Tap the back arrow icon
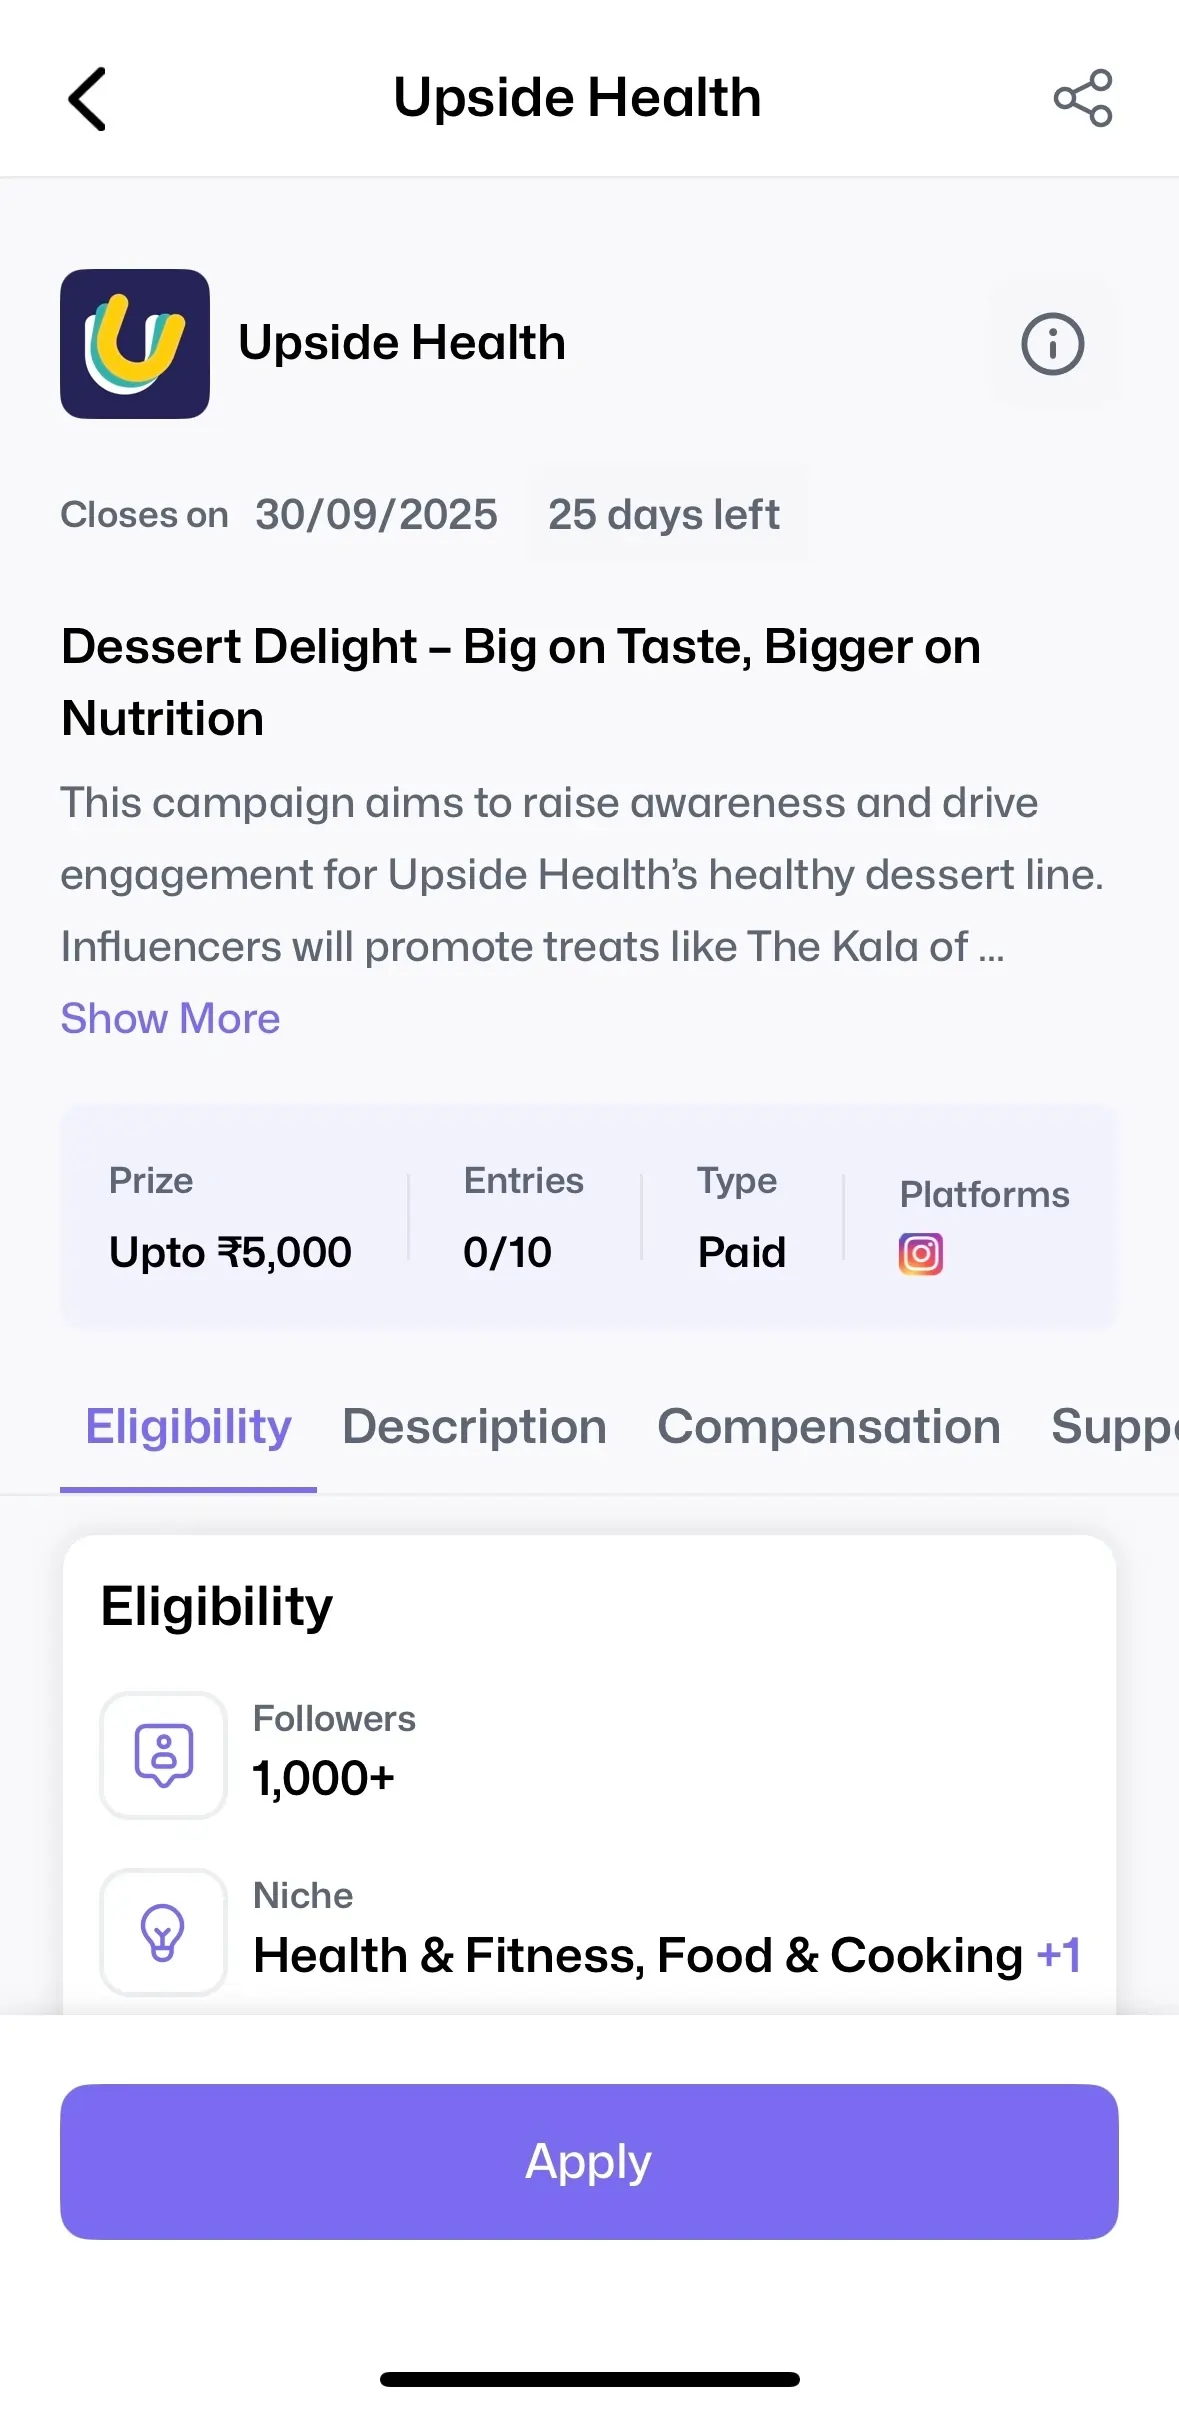This screenshot has width=1179, height=2411. pos(88,99)
